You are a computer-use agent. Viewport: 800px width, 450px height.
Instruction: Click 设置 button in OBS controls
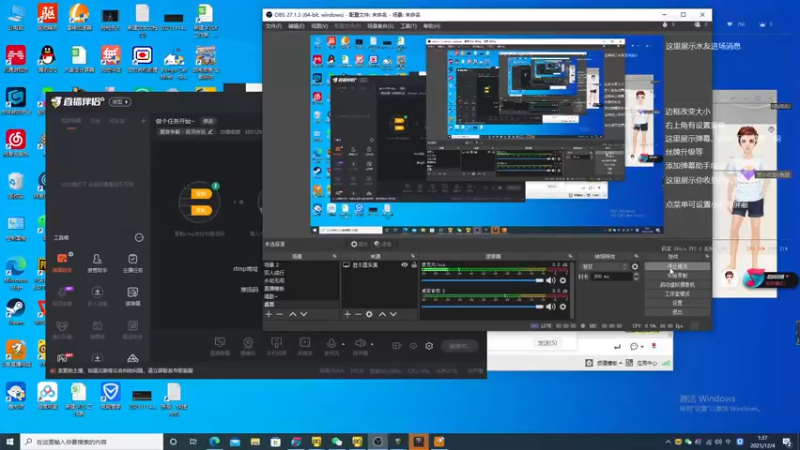tap(677, 303)
